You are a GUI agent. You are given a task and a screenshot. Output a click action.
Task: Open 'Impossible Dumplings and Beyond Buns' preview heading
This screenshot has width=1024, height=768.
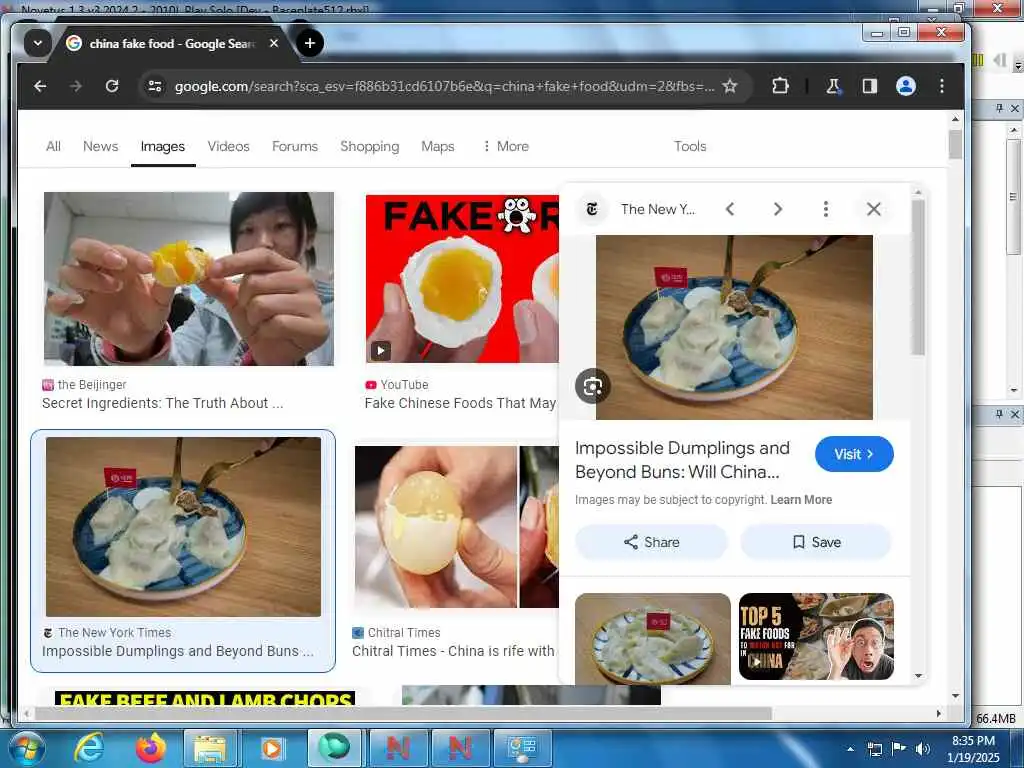click(x=682, y=460)
